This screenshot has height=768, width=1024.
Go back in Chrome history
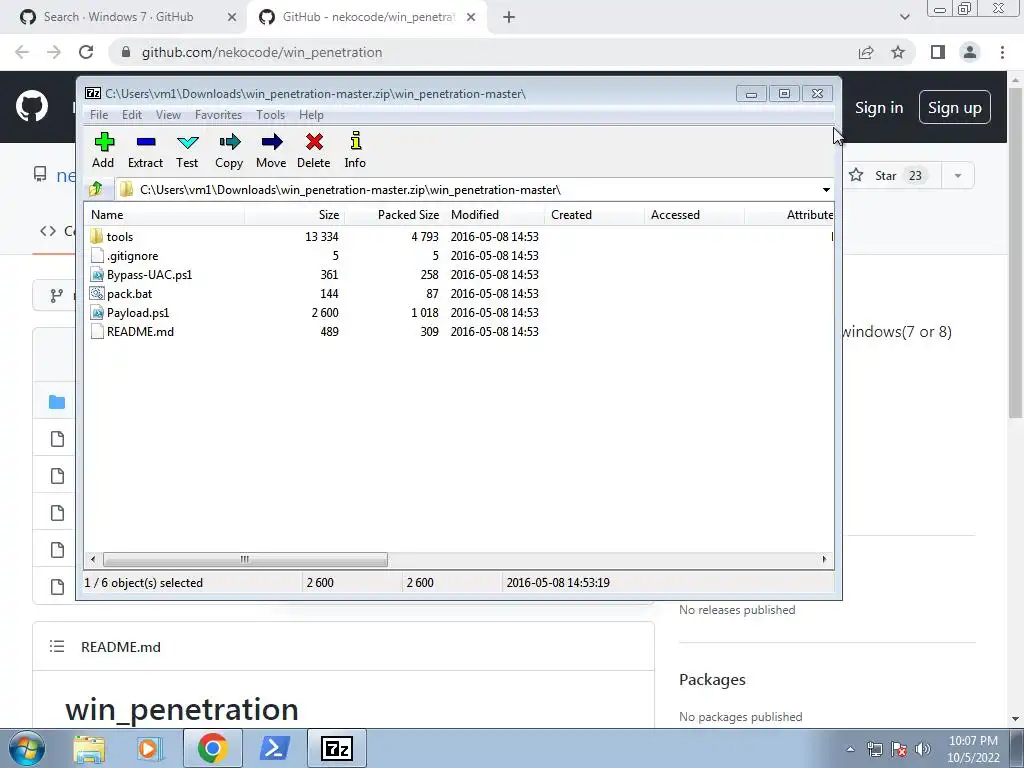coord(22,52)
